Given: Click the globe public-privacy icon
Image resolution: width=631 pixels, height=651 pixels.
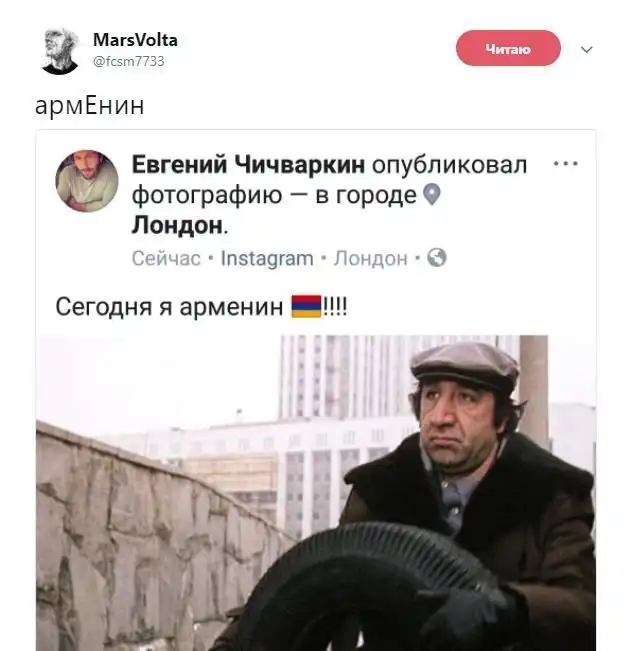Looking at the screenshot, I should [437, 257].
